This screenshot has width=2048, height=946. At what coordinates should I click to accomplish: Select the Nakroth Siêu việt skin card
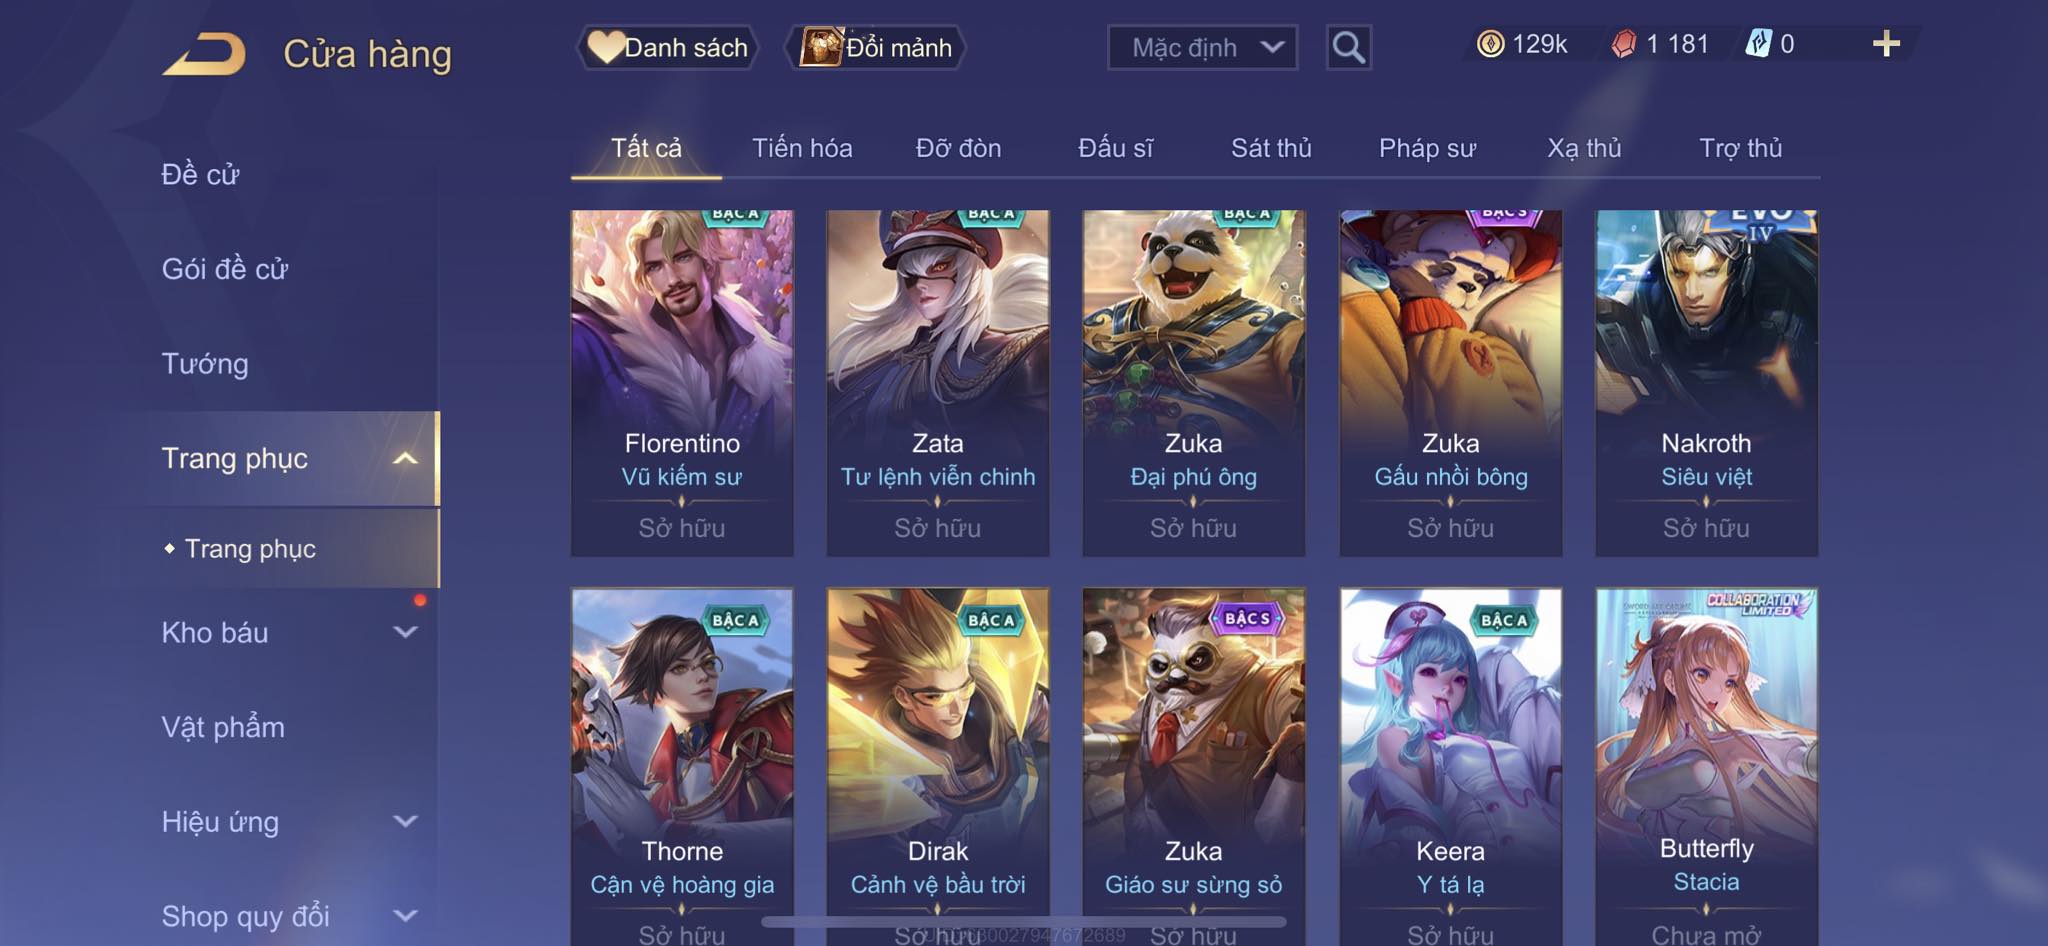(x=1706, y=383)
